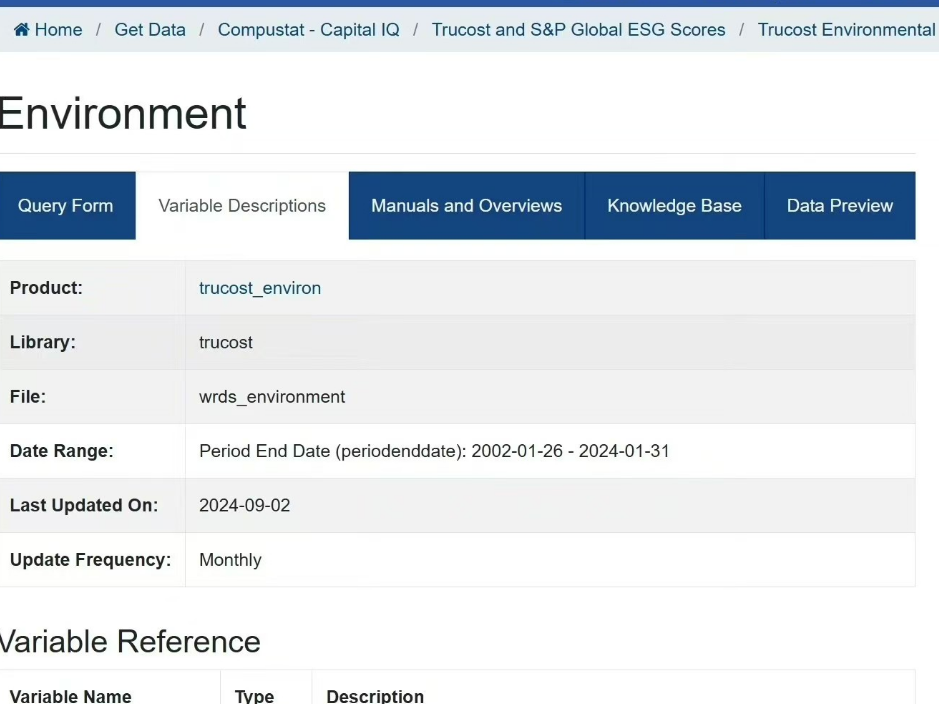Open the Get Data page

[150, 30]
